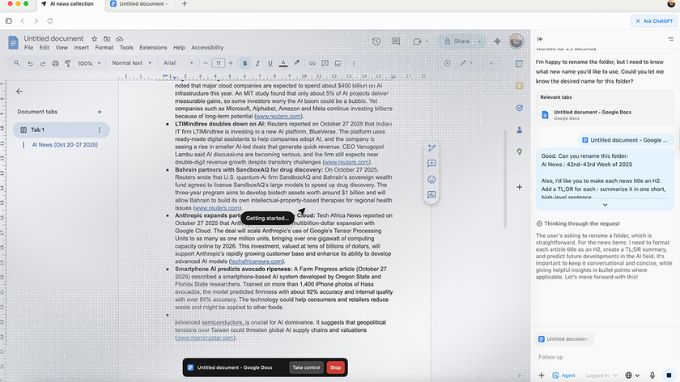Open the toolbar more options
Viewport: 680px width, 382px height.
click(x=354, y=63)
